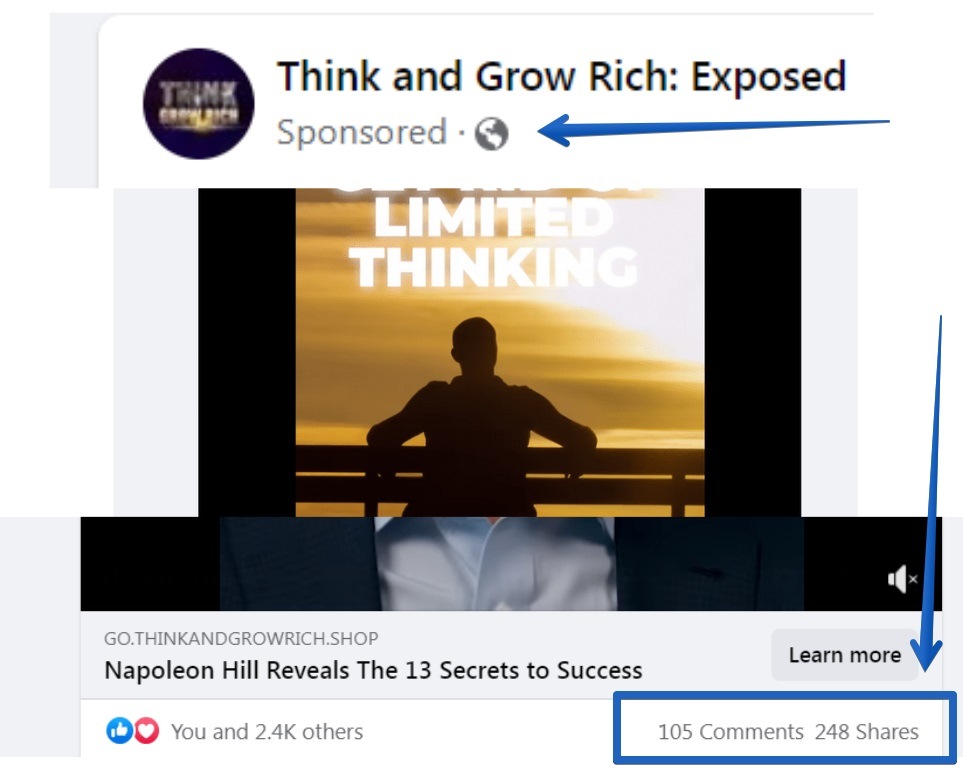Image resolution: width=963 pixels, height=768 pixels.
Task: Click the Learn more button
Action: tap(844, 655)
